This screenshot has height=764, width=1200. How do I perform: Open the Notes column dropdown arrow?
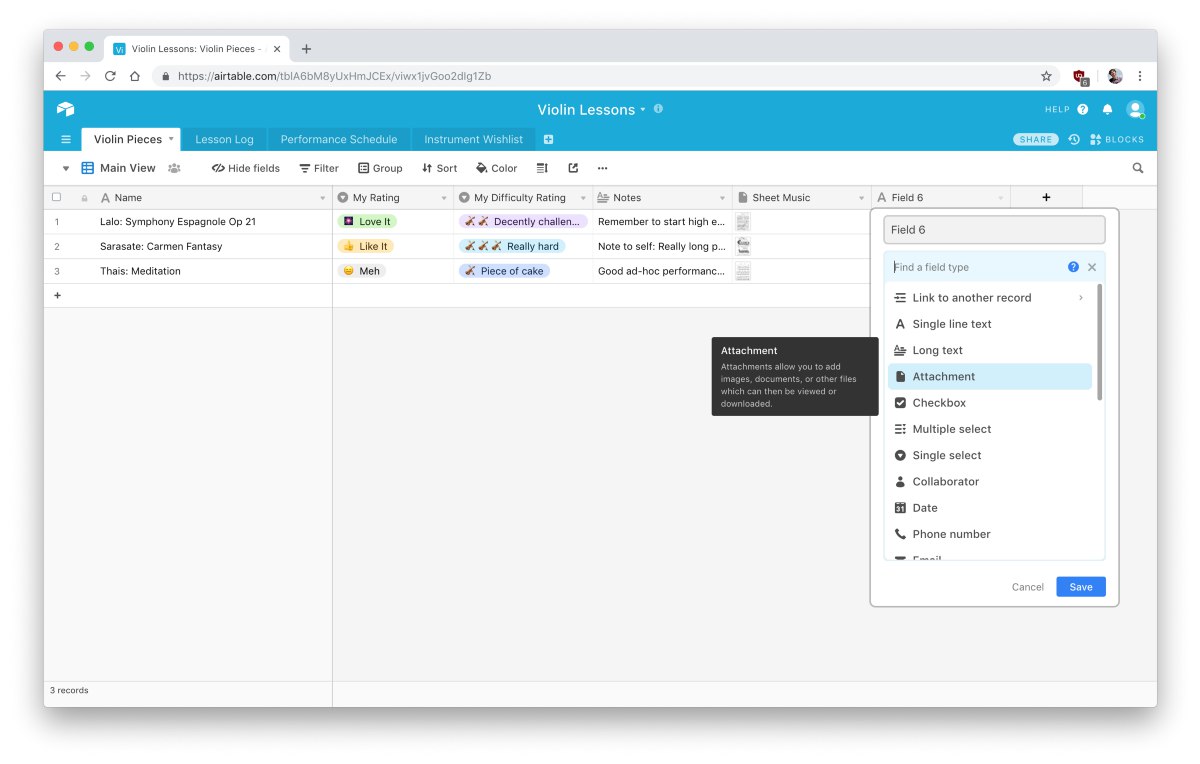(722, 198)
